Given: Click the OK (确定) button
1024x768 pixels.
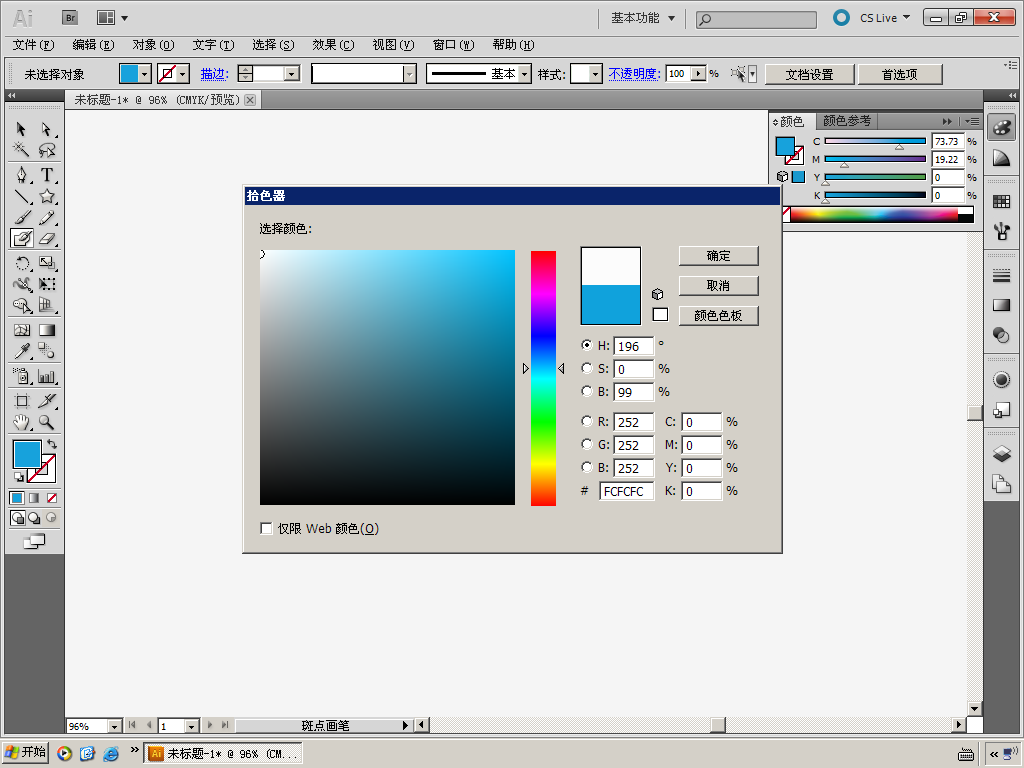Looking at the screenshot, I should [x=718, y=256].
